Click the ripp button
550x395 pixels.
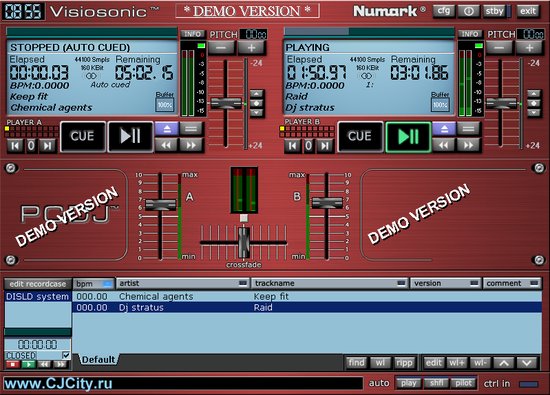[x=404, y=363]
